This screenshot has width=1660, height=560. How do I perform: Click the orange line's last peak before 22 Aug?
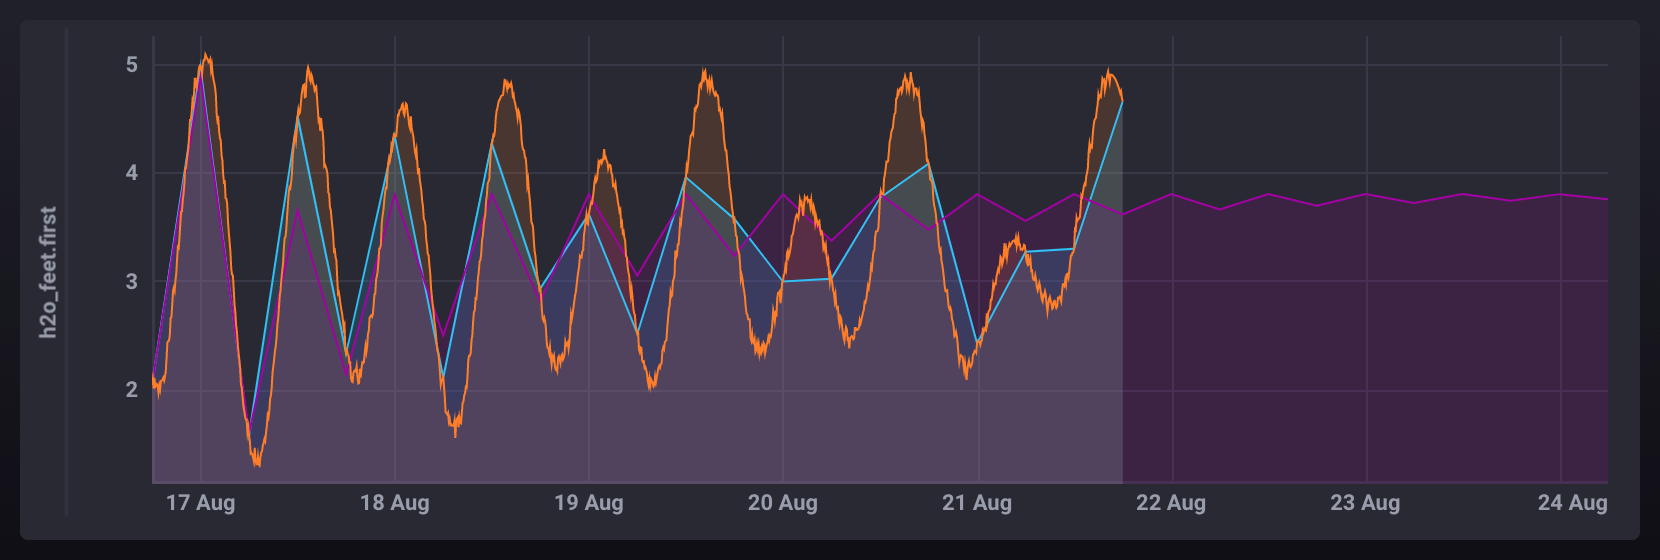point(1109,73)
